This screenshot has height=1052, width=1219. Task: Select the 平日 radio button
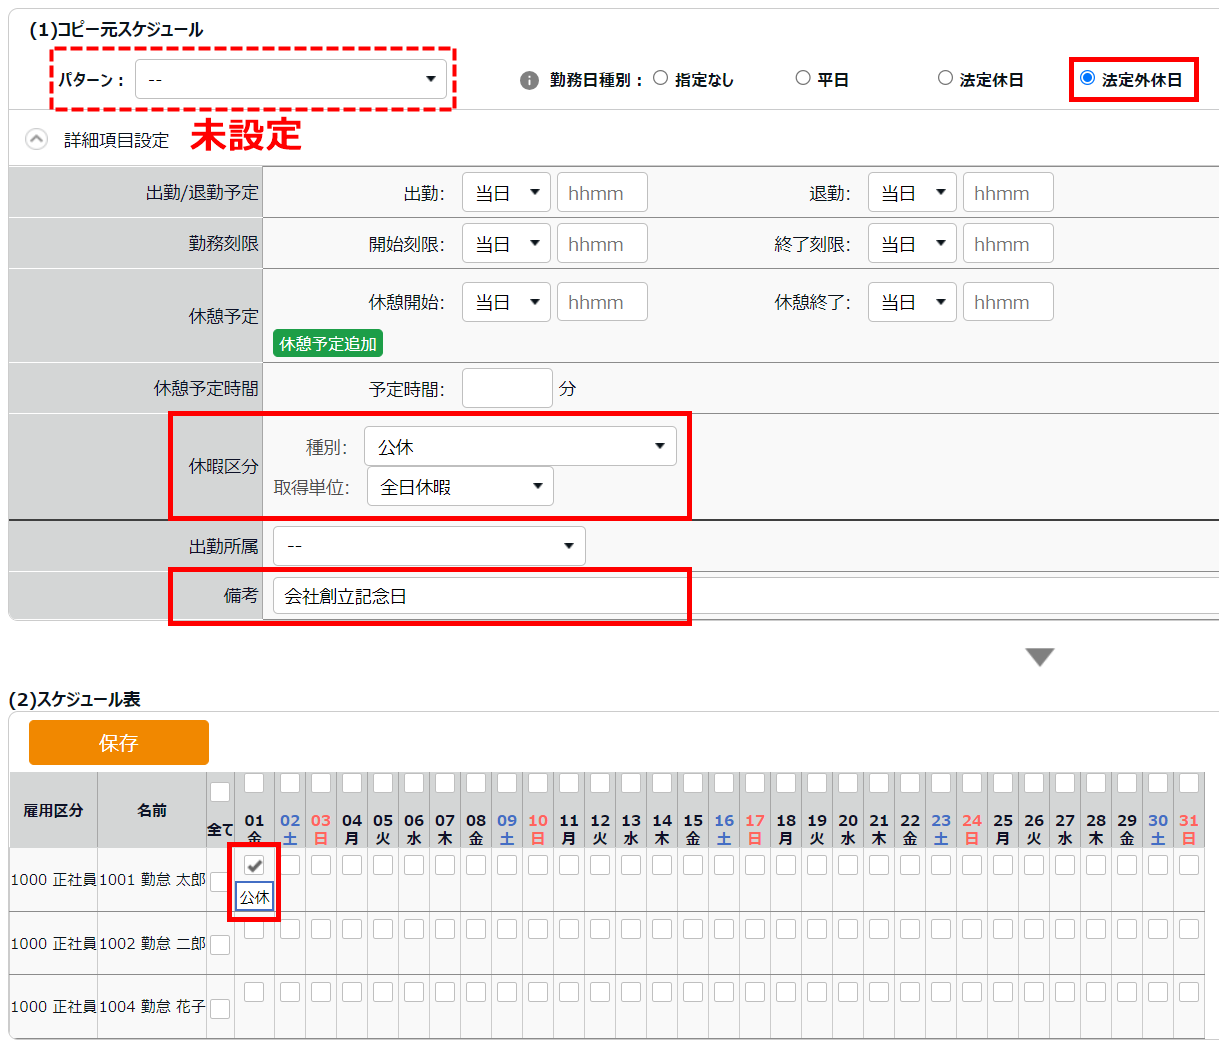803,78
